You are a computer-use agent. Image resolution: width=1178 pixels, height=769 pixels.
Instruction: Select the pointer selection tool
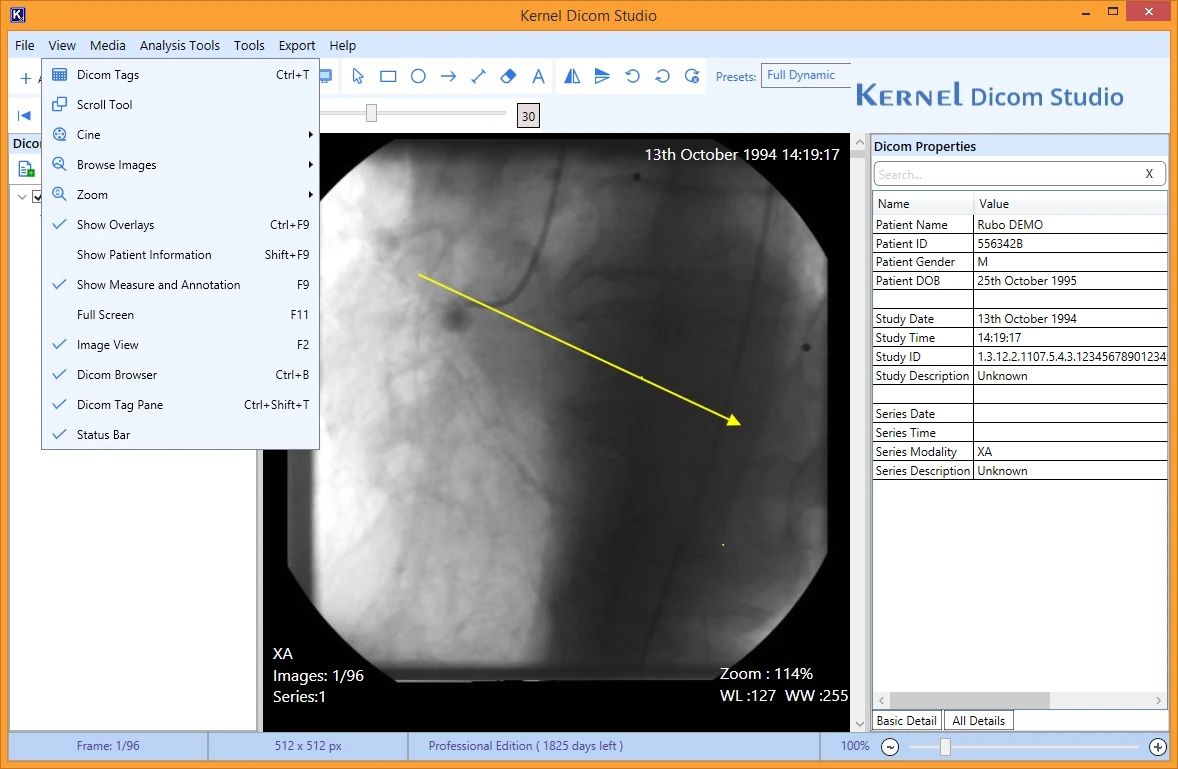point(358,76)
